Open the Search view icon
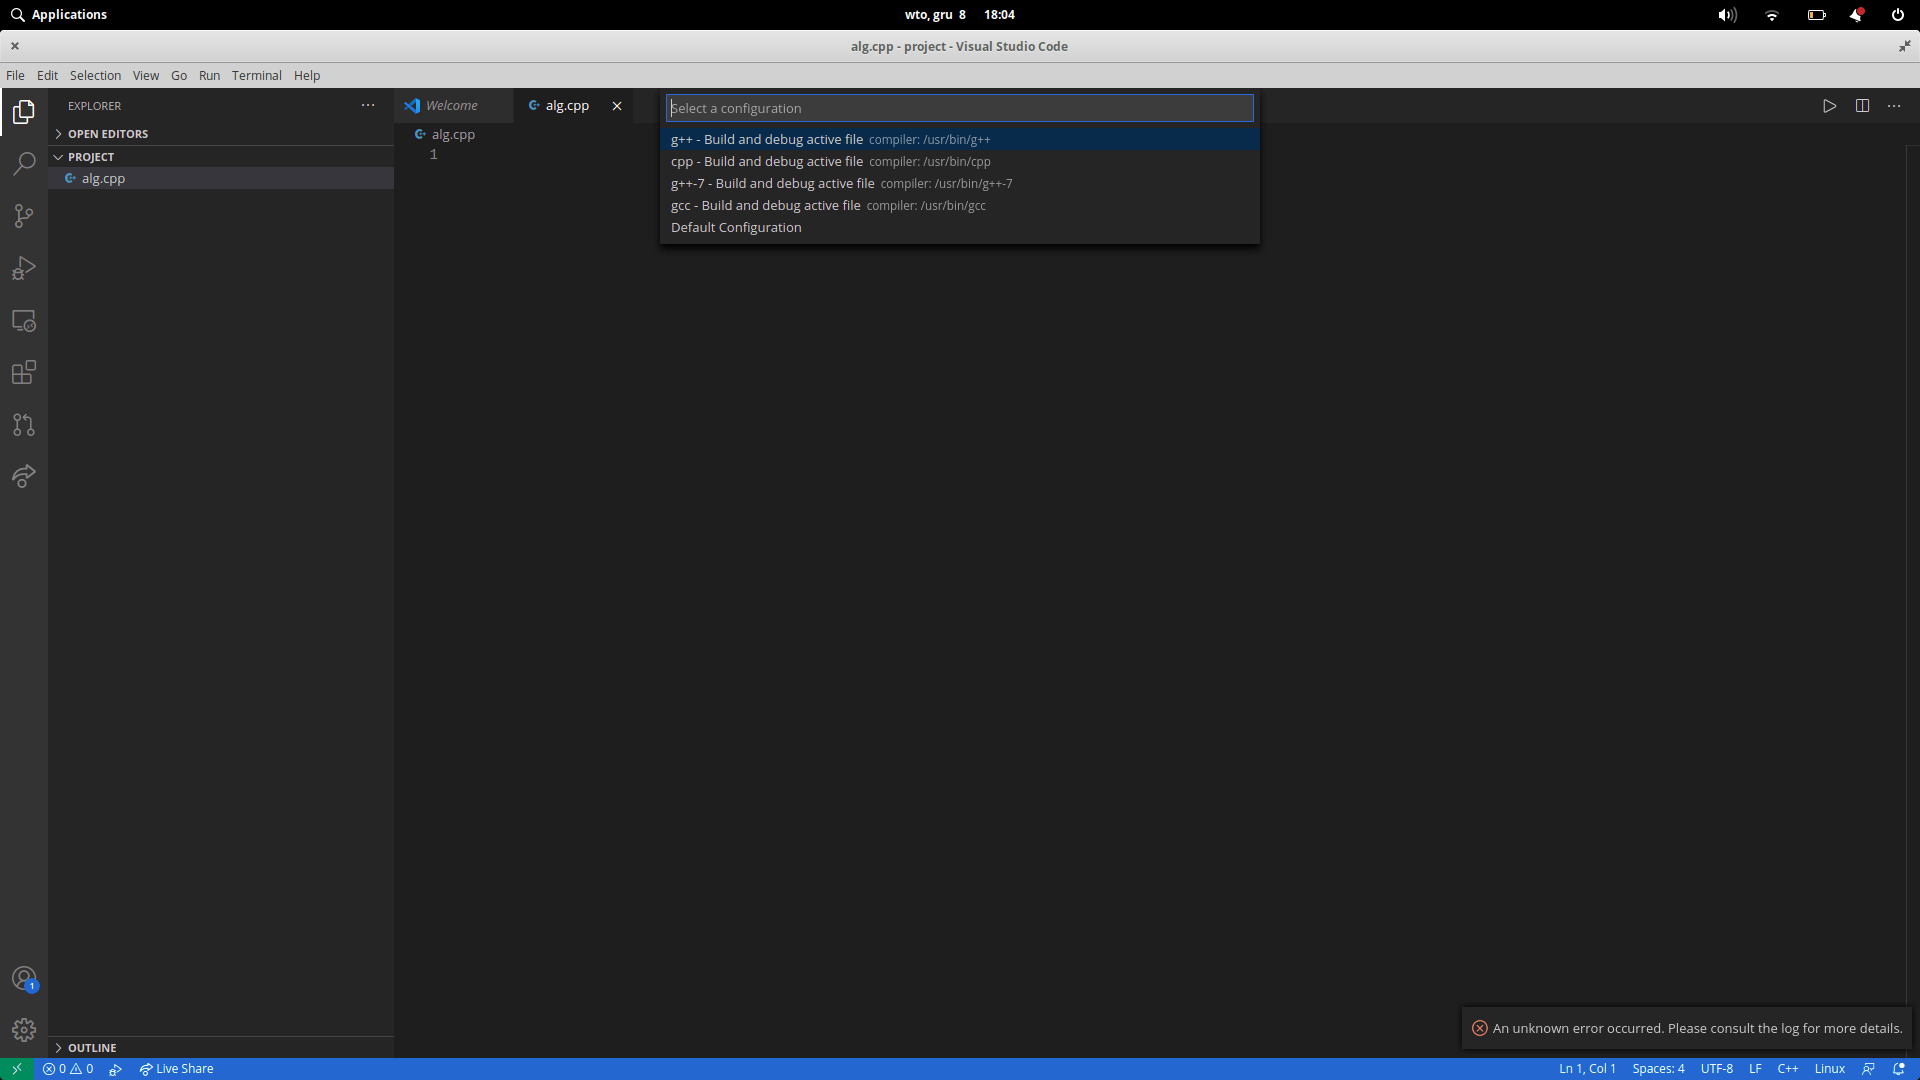1920x1080 pixels. [x=24, y=164]
